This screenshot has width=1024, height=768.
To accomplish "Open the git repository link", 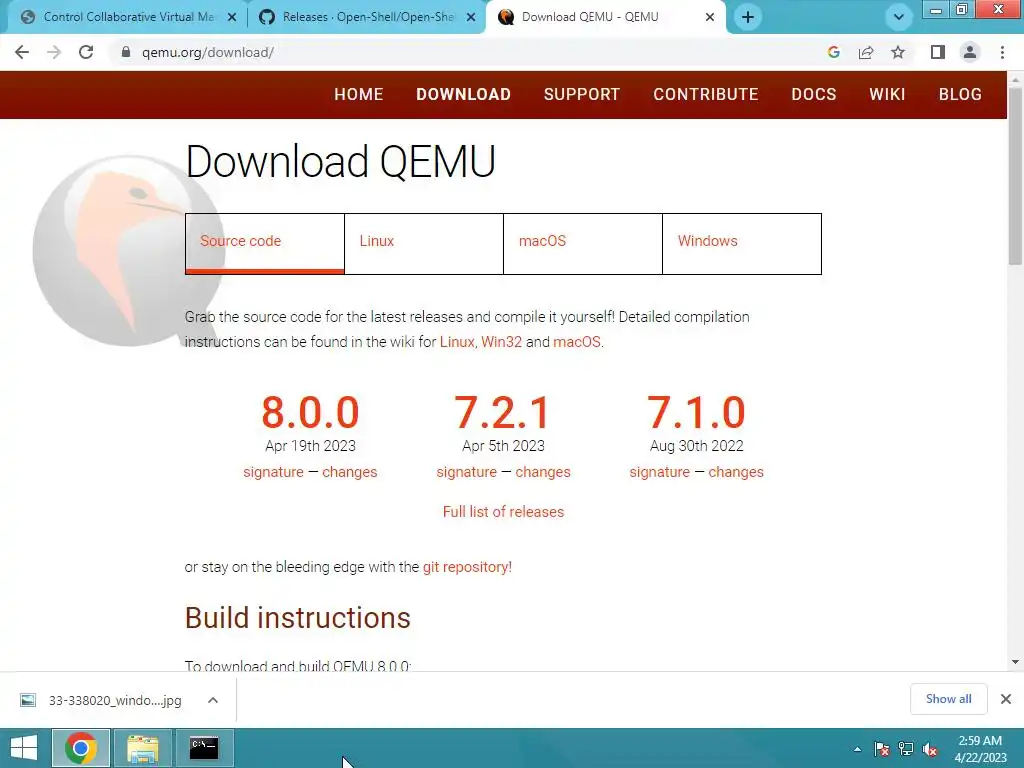I will point(467,567).
